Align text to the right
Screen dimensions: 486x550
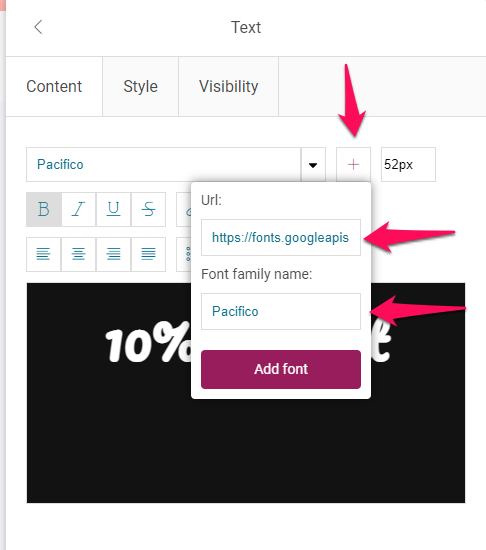[x=113, y=254]
